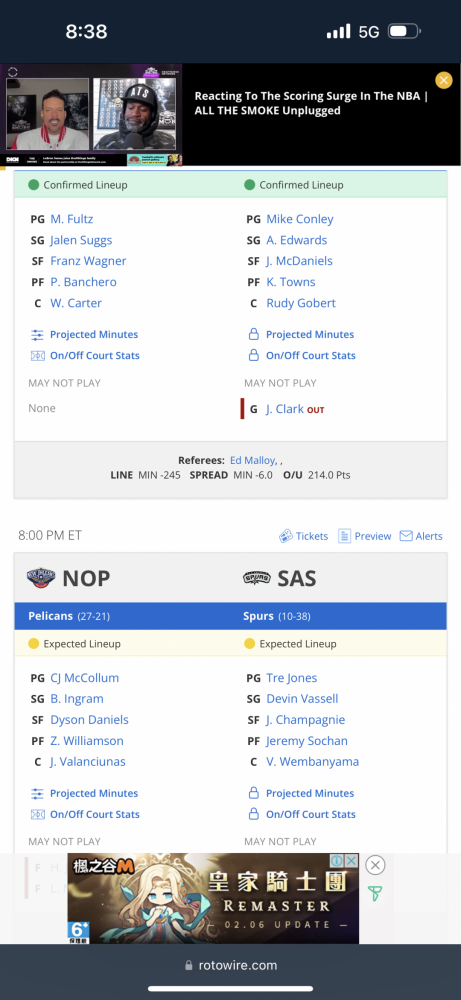Open referee Ed Malloy link
461x1000 pixels.
[x=253, y=460]
